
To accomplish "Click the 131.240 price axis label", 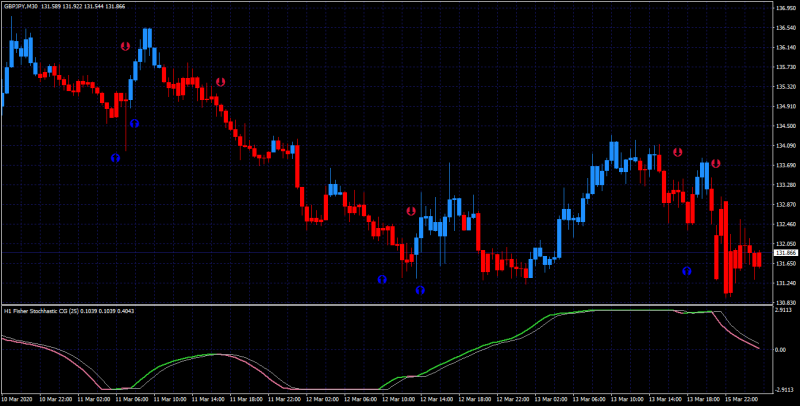I will (x=786, y=283).
